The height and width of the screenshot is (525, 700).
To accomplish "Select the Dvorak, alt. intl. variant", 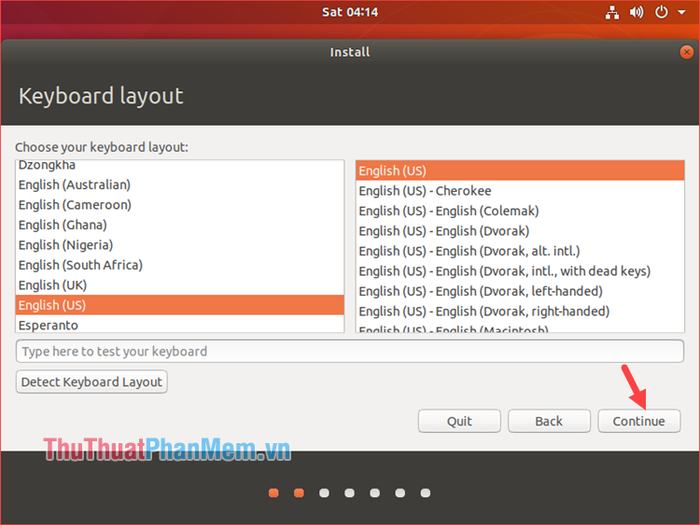I will [x=520, y=251].
